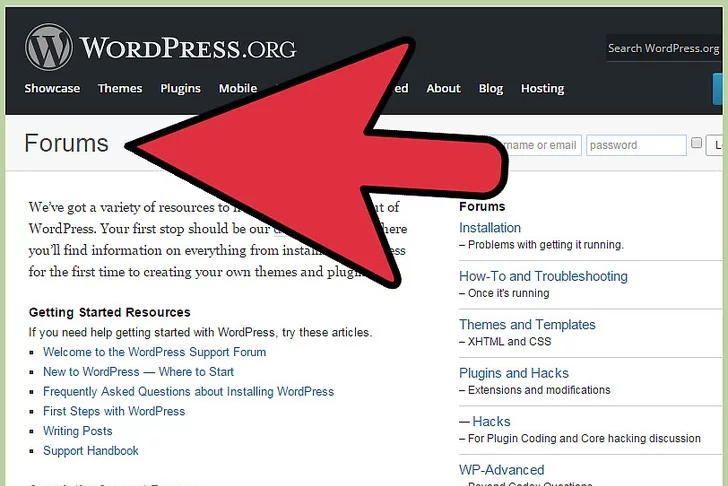Viewport: 728px width, 486px height.
Task: Open New to WordPress — Where to Start
Action: click(x=138, y=372)
